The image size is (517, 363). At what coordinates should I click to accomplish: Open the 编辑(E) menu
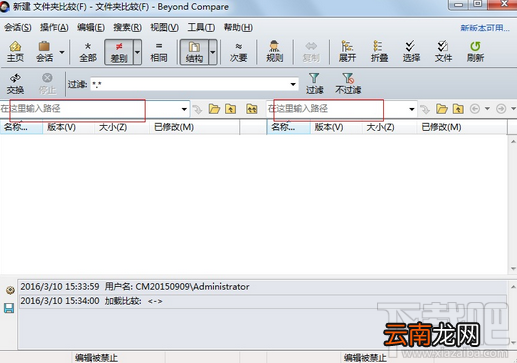(x=91, y=27)
